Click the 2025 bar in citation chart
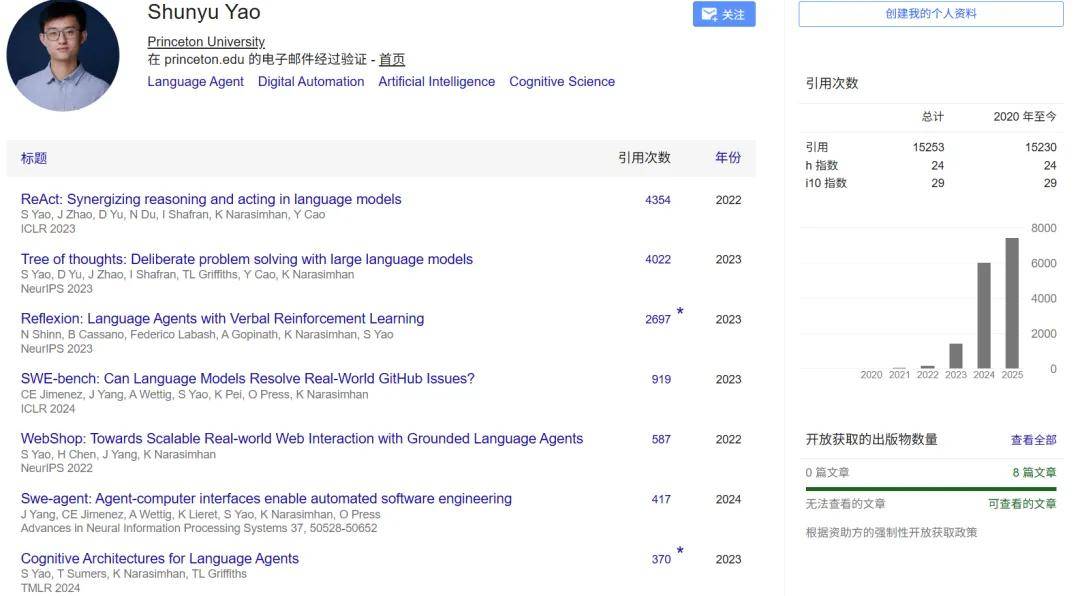Image resolution: width=1080 pixels, height=596 pixels. tap(1012, 300)
